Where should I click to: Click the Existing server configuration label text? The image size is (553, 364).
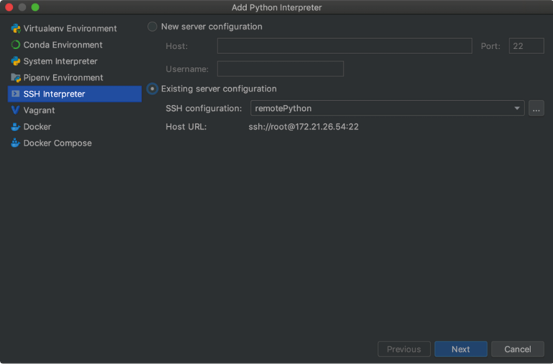pyautogui.click(x=219, y=89)
